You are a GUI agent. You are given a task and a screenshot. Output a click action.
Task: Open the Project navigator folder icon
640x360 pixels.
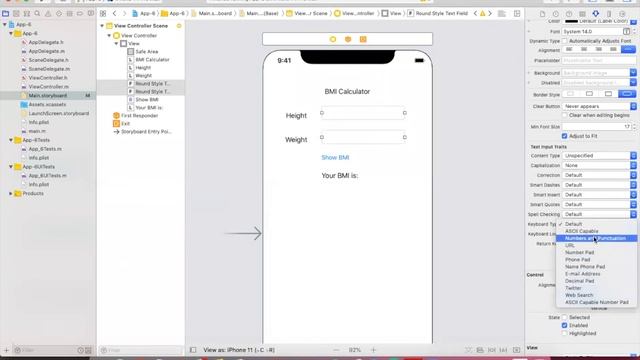pyautogui.click(x=6, y=13)
